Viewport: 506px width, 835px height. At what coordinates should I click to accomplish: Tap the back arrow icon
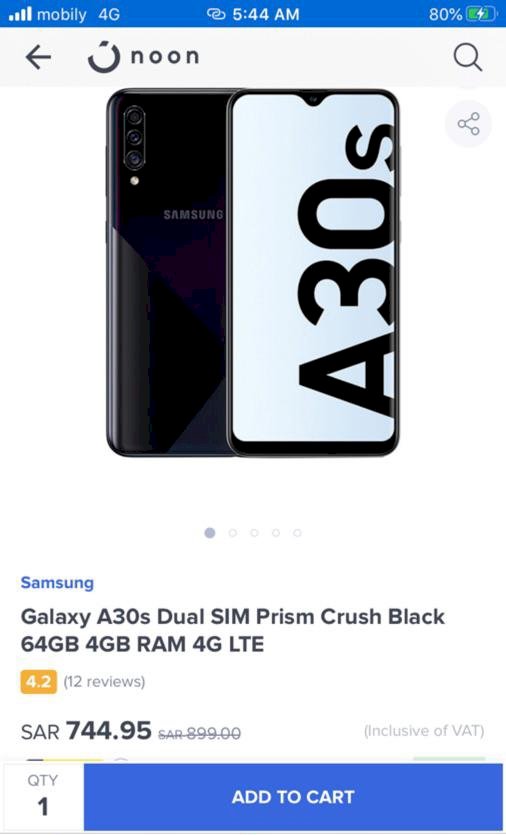pyautogui.click(x=38, y=57)
